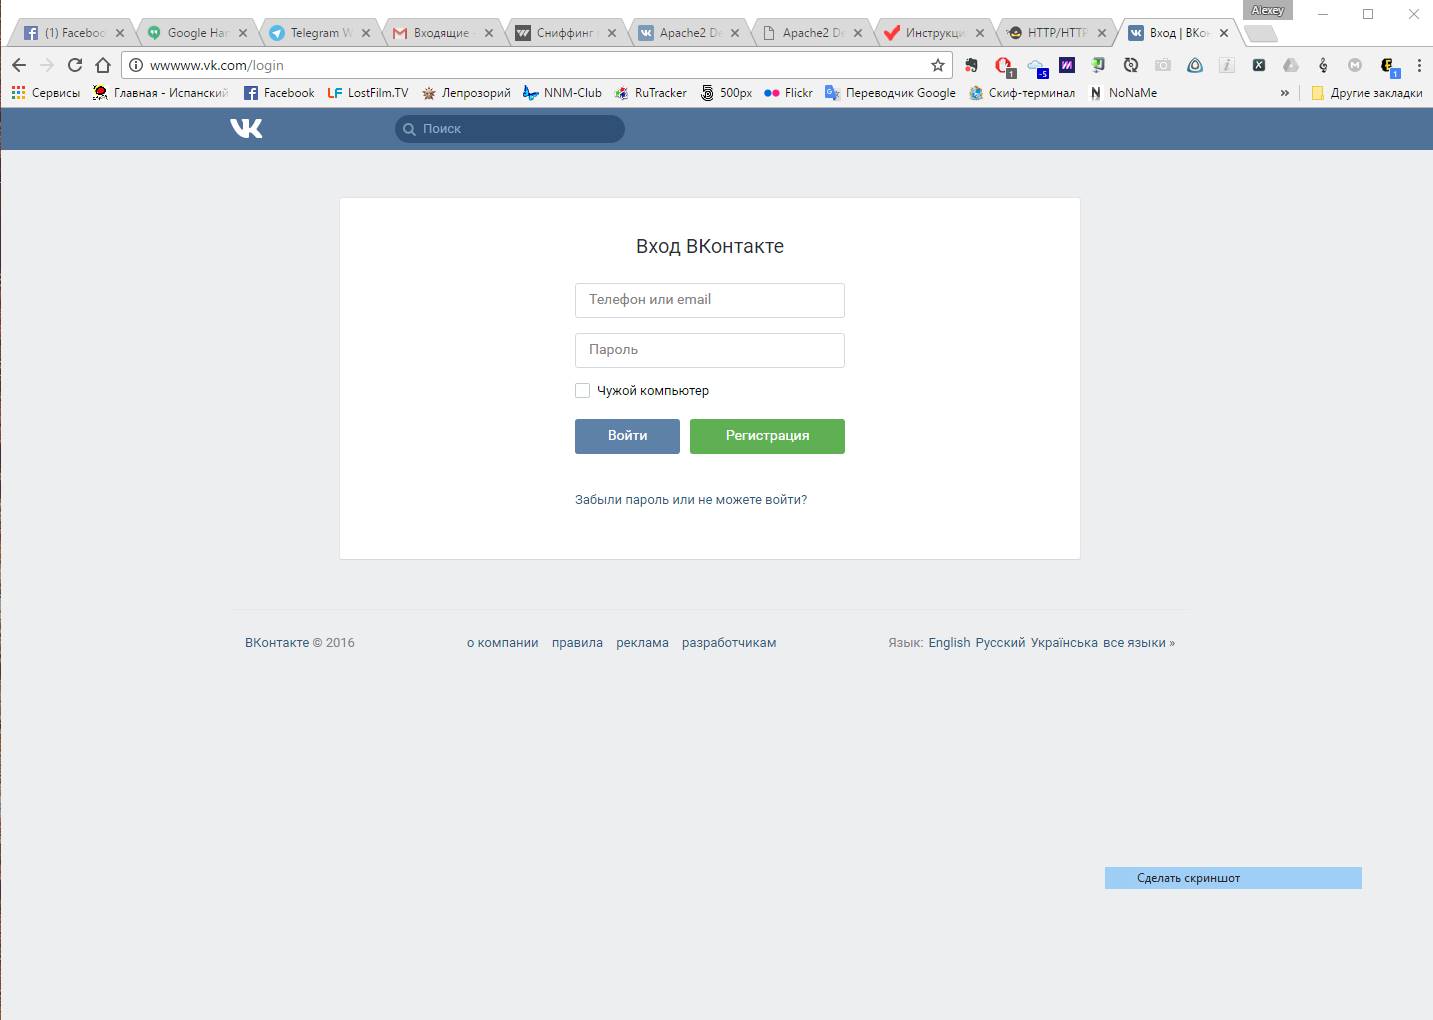Viewport: 1433px width, 1020px height.
Task: Open the Chrome three-dot menu
Action: click(1419, 65)
